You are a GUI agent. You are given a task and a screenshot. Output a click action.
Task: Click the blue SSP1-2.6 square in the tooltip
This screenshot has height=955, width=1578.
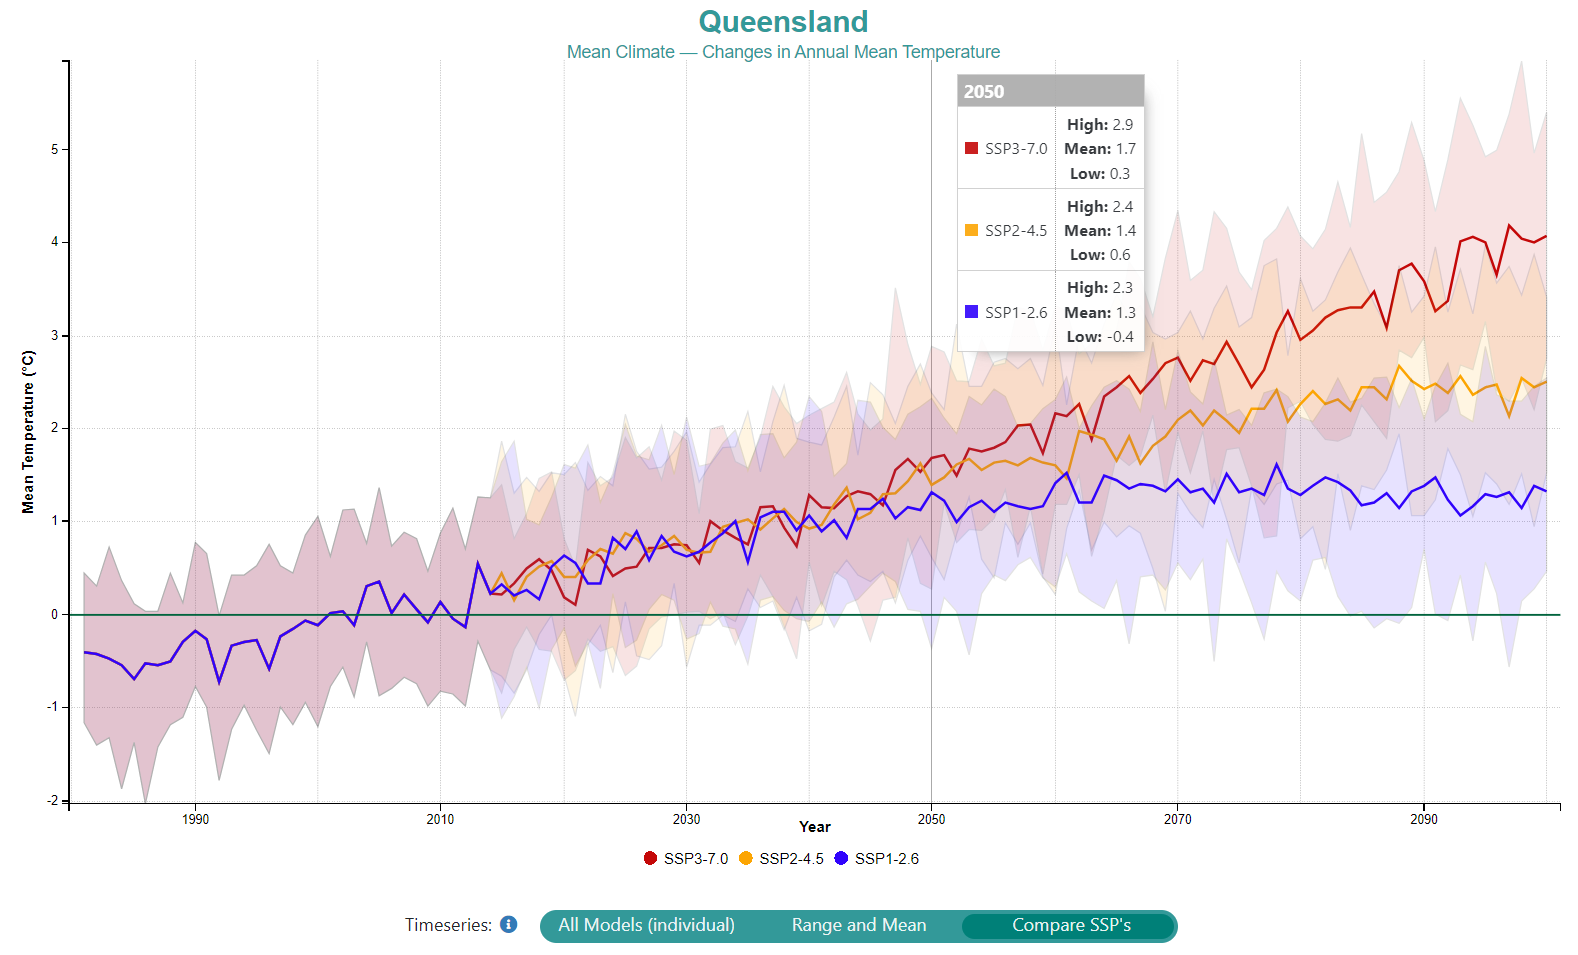tap(968, 312)
